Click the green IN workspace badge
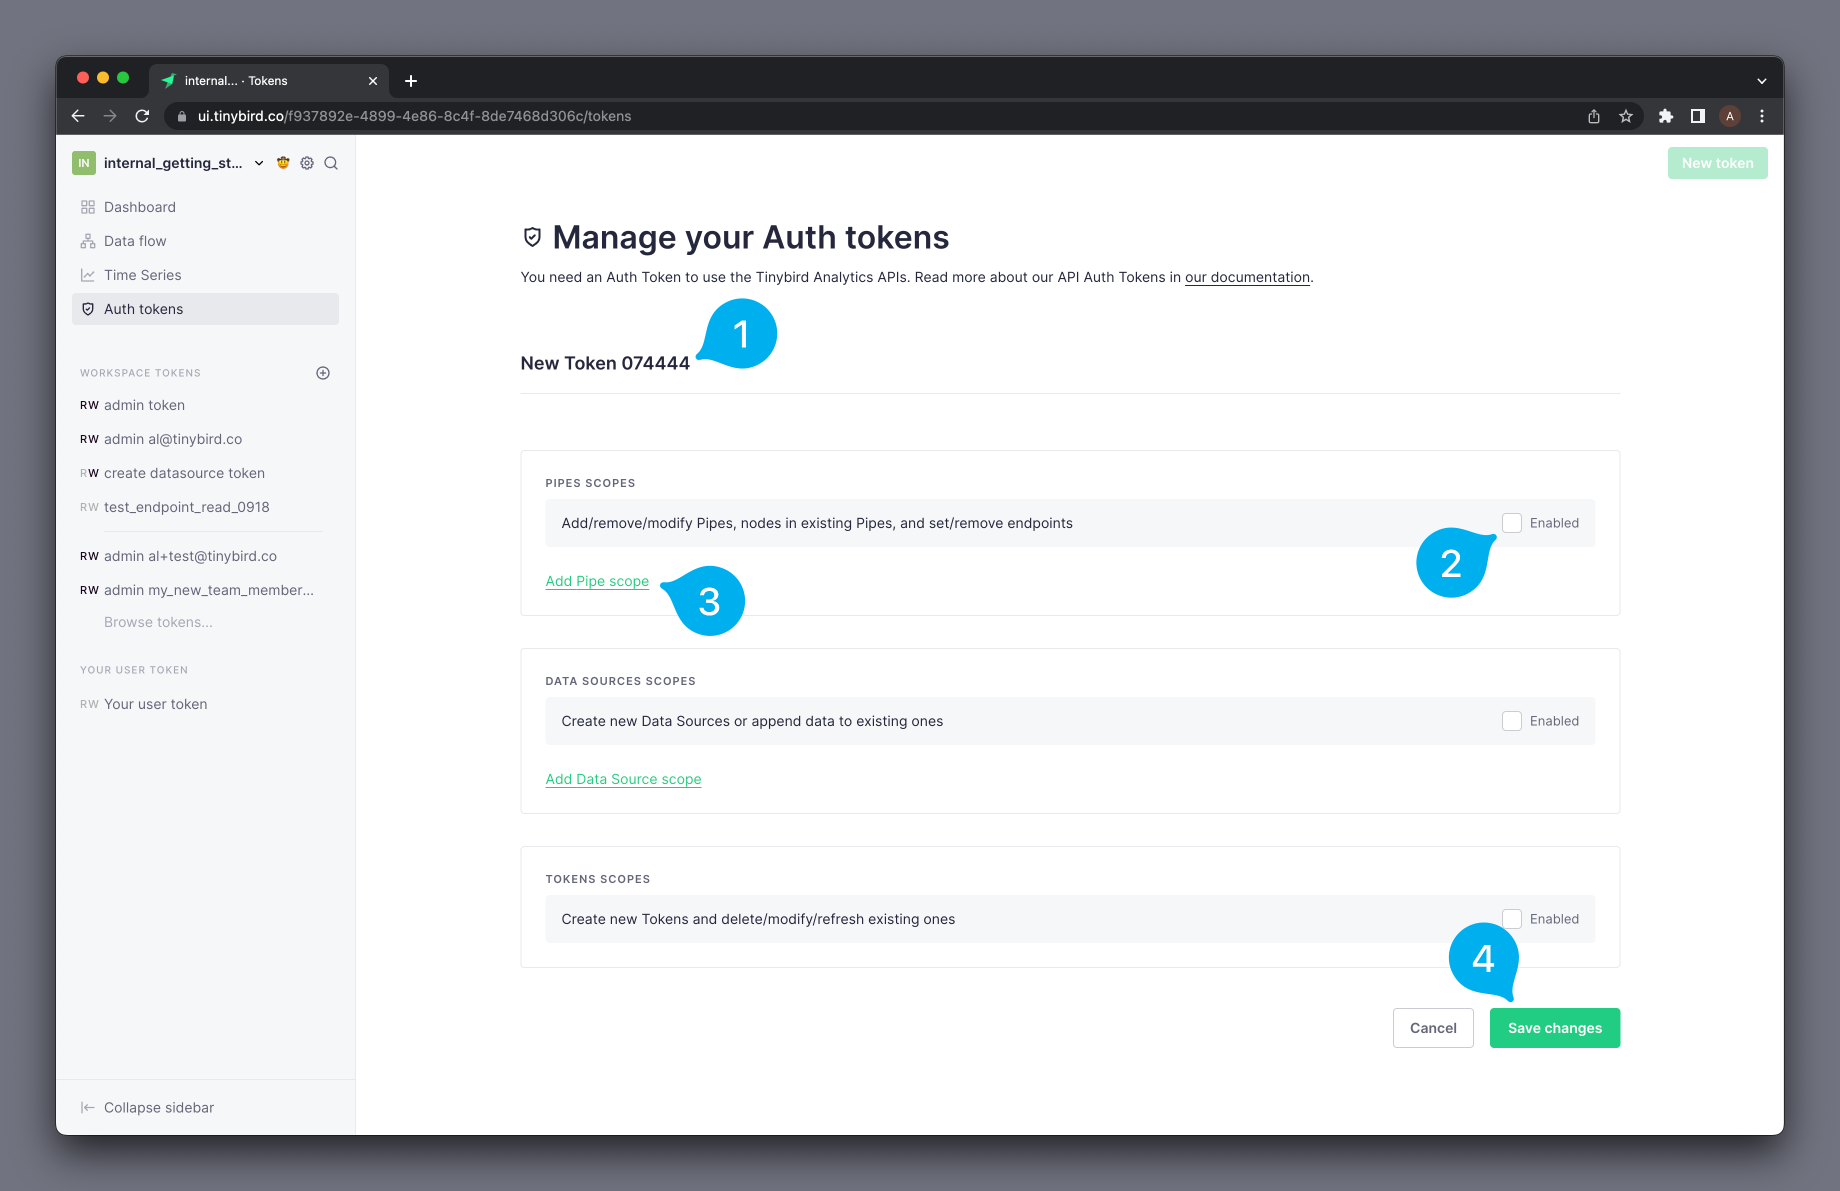The width and height of the screenshot is (1840, 1191). click(x=84, y=163)
